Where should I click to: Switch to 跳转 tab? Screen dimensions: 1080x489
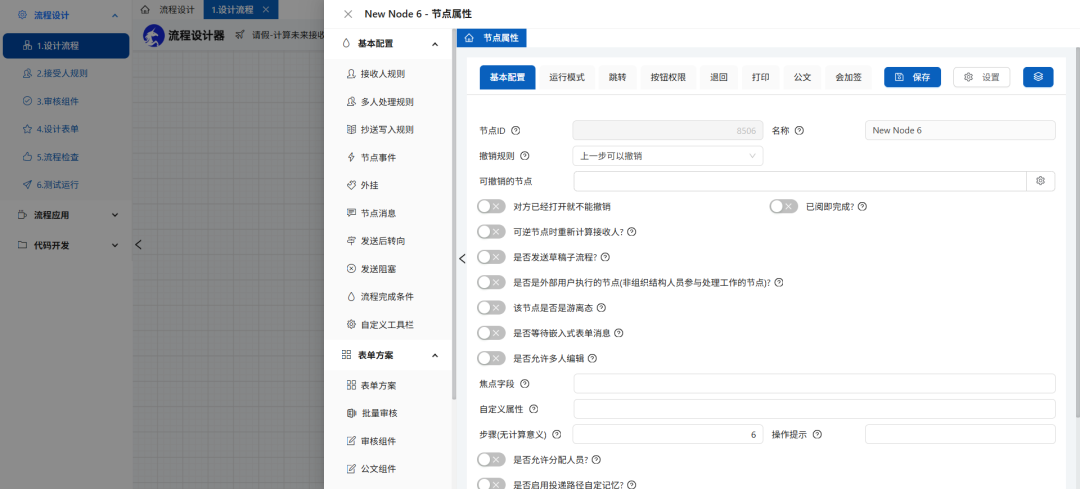pyautogui.click(x=617, y=77)
